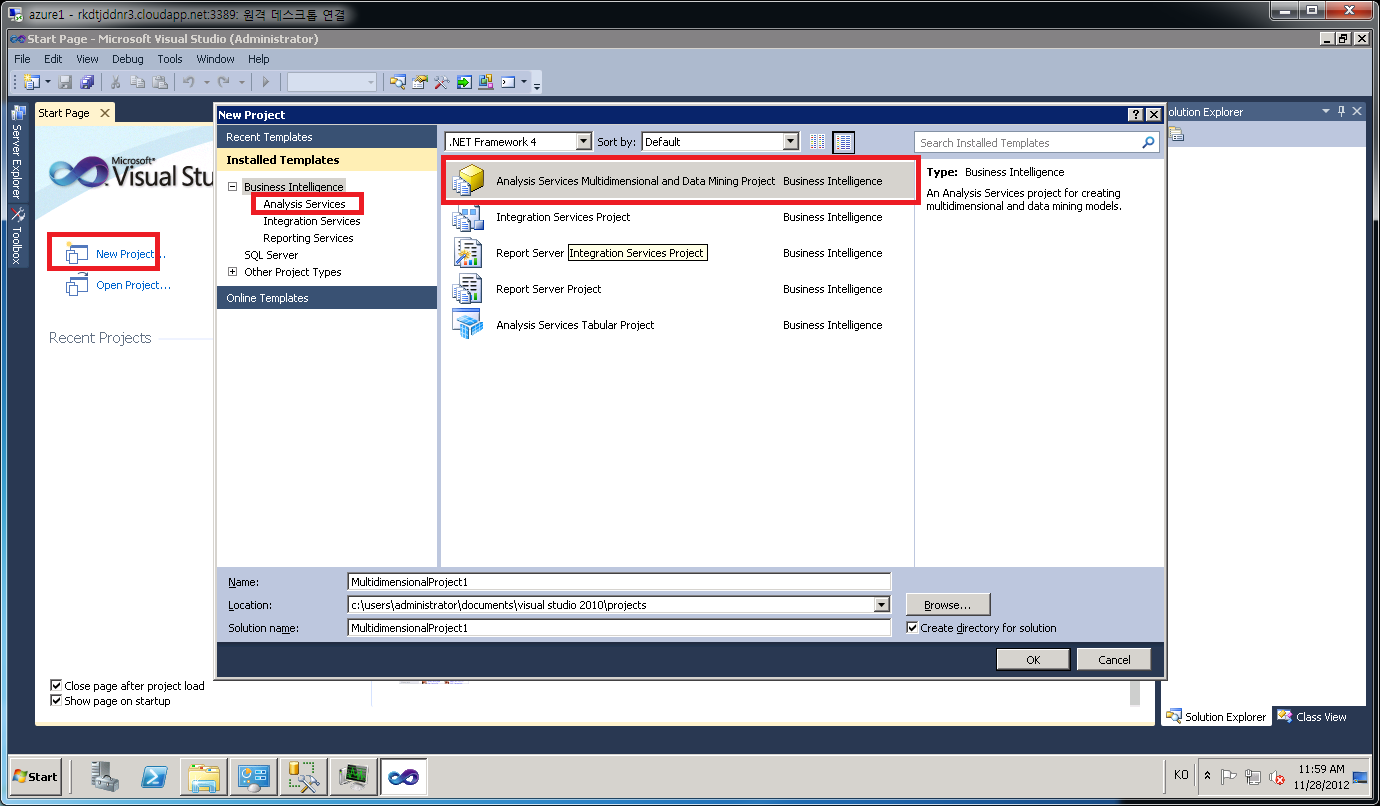Screen dimensions: 1380x806
Task: Open the Window menu
Action: [x=215, y=59]
